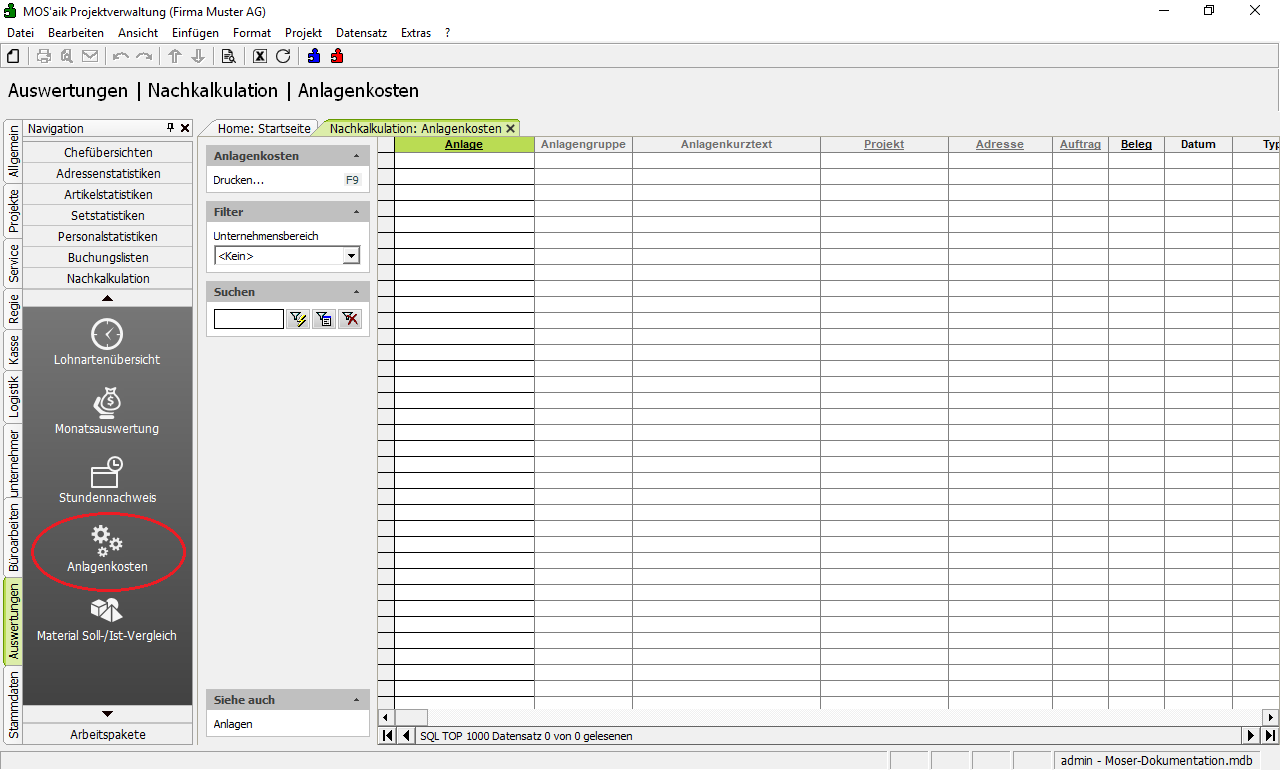Pin the Navigation panel

170,128
